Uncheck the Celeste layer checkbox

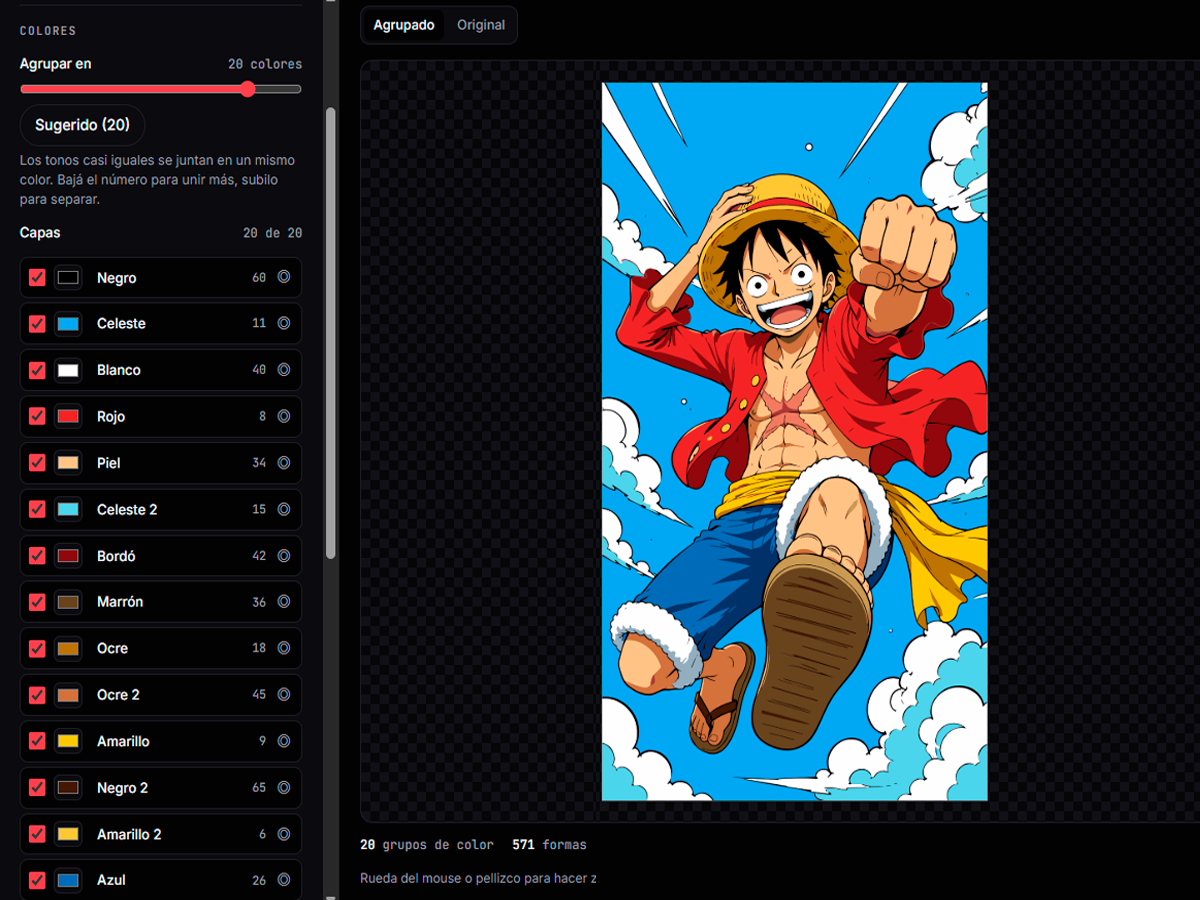coord(37,324)
